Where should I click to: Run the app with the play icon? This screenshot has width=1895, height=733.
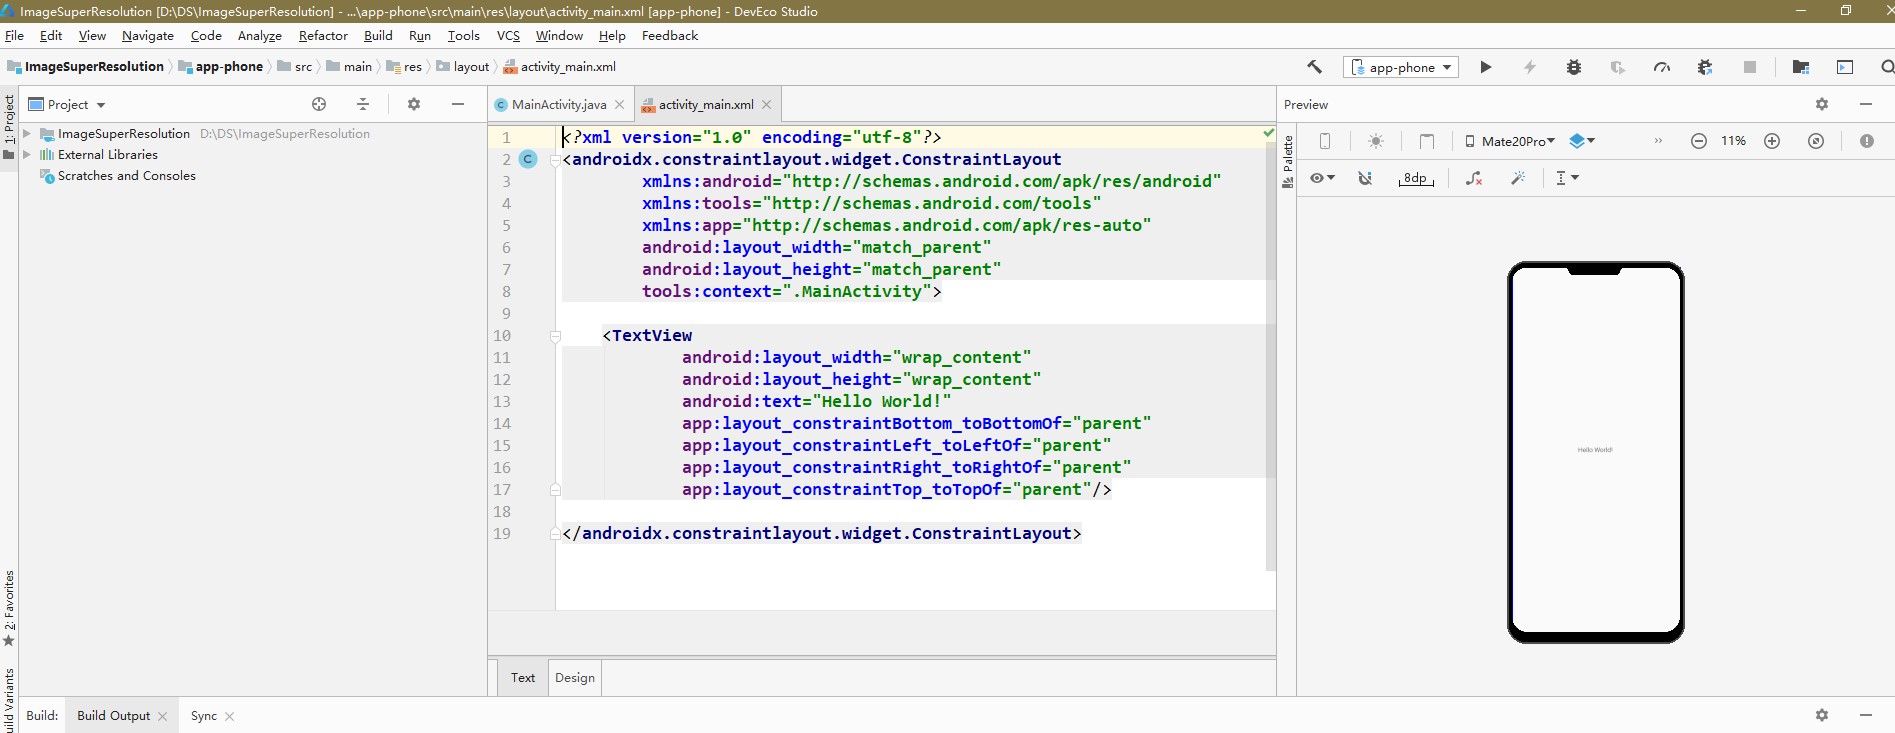[x=1486, y=67]
